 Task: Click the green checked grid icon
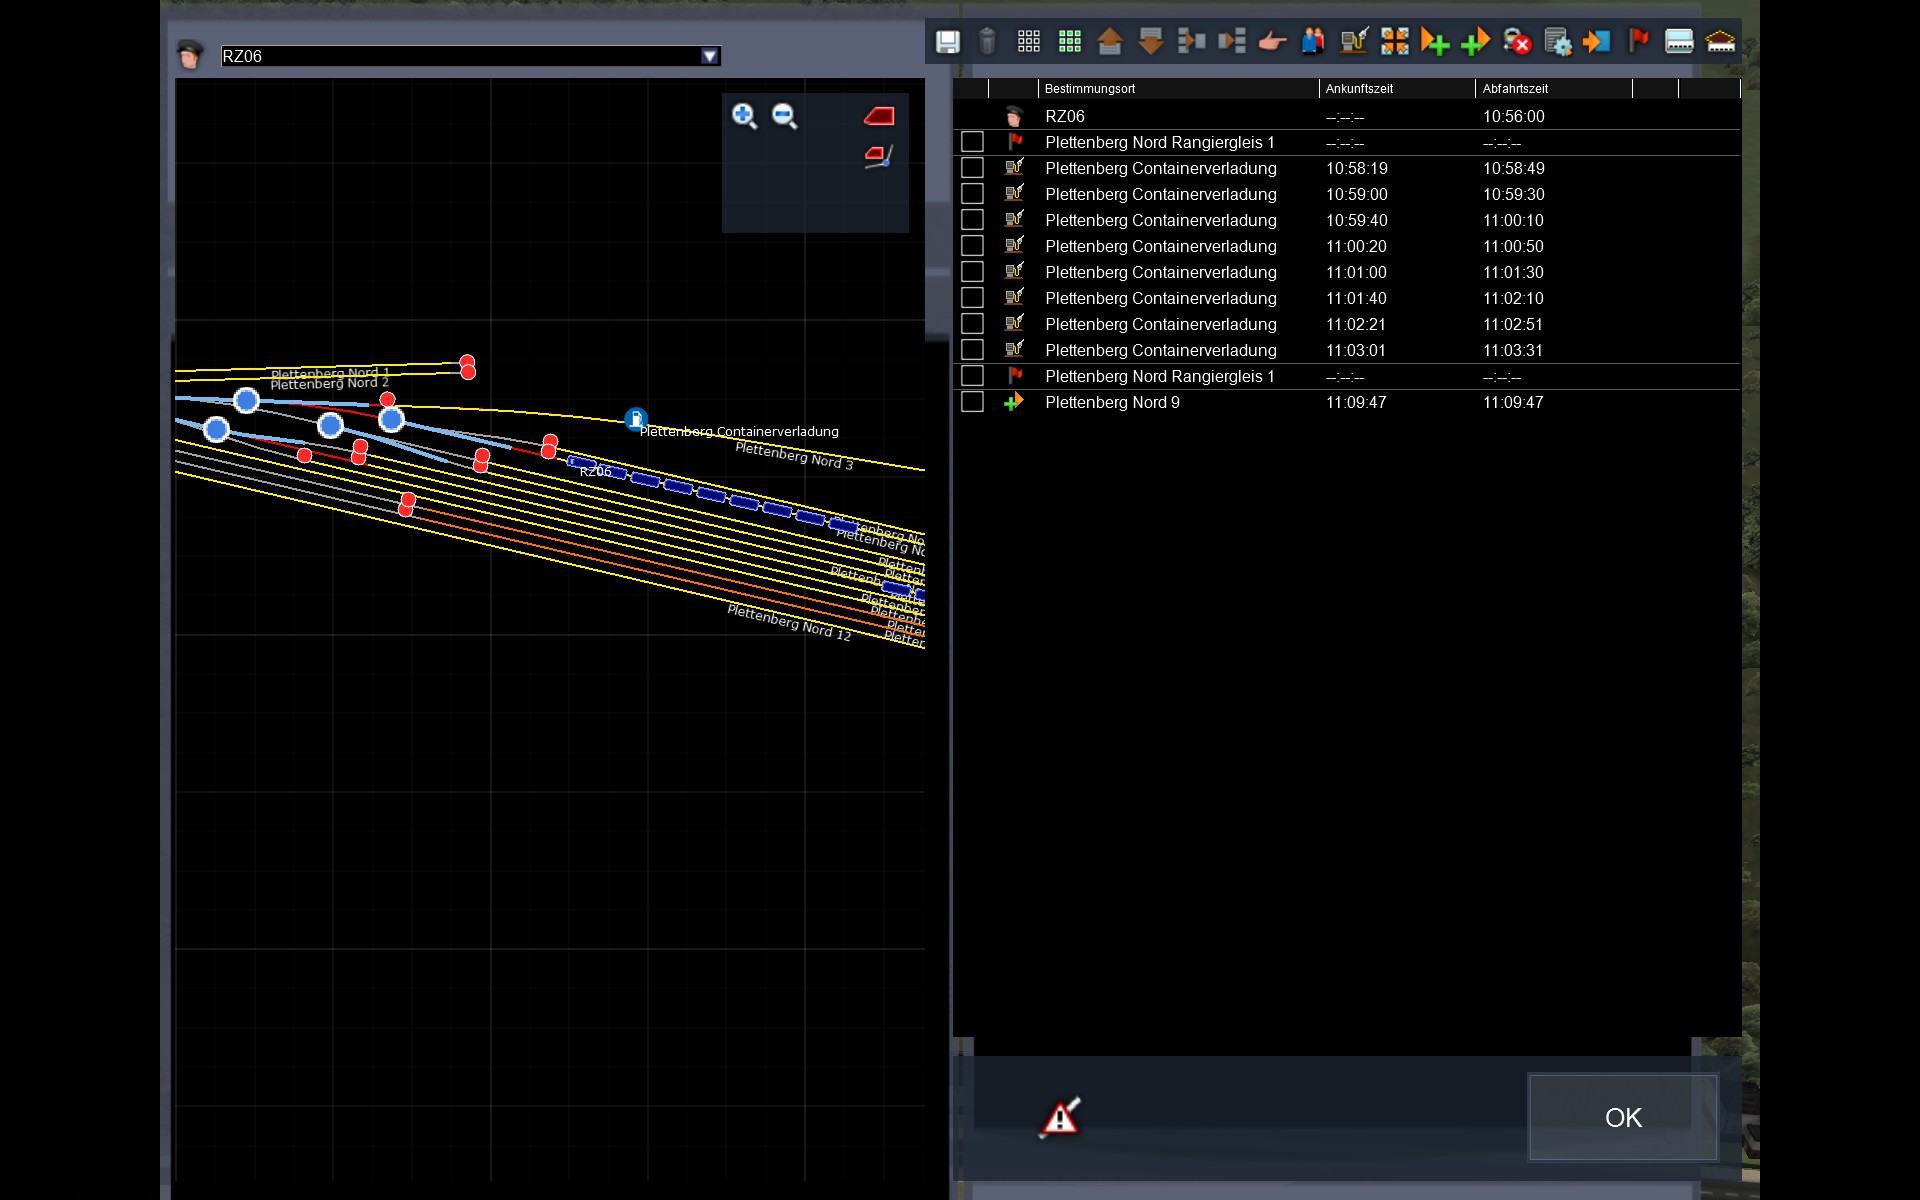tap(1069, 41)
